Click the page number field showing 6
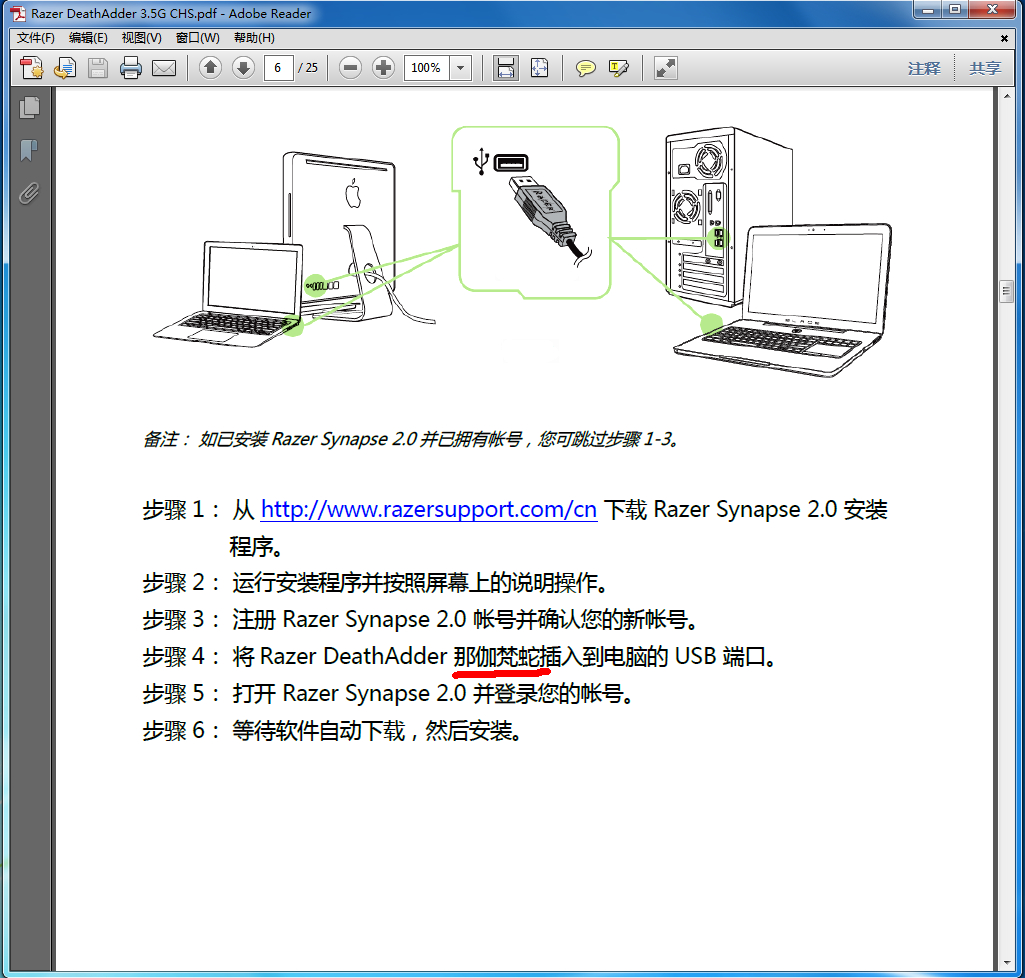Screen dimensions: 1025x978 278,68
